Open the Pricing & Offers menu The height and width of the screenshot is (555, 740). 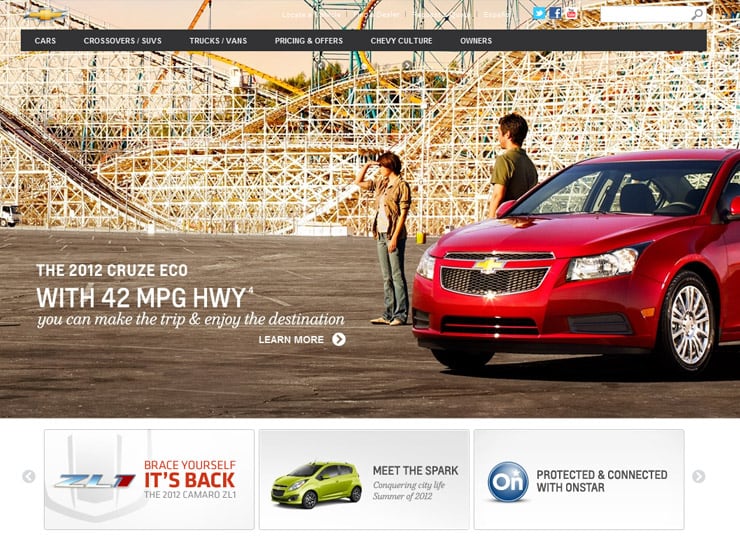(309, 41)
